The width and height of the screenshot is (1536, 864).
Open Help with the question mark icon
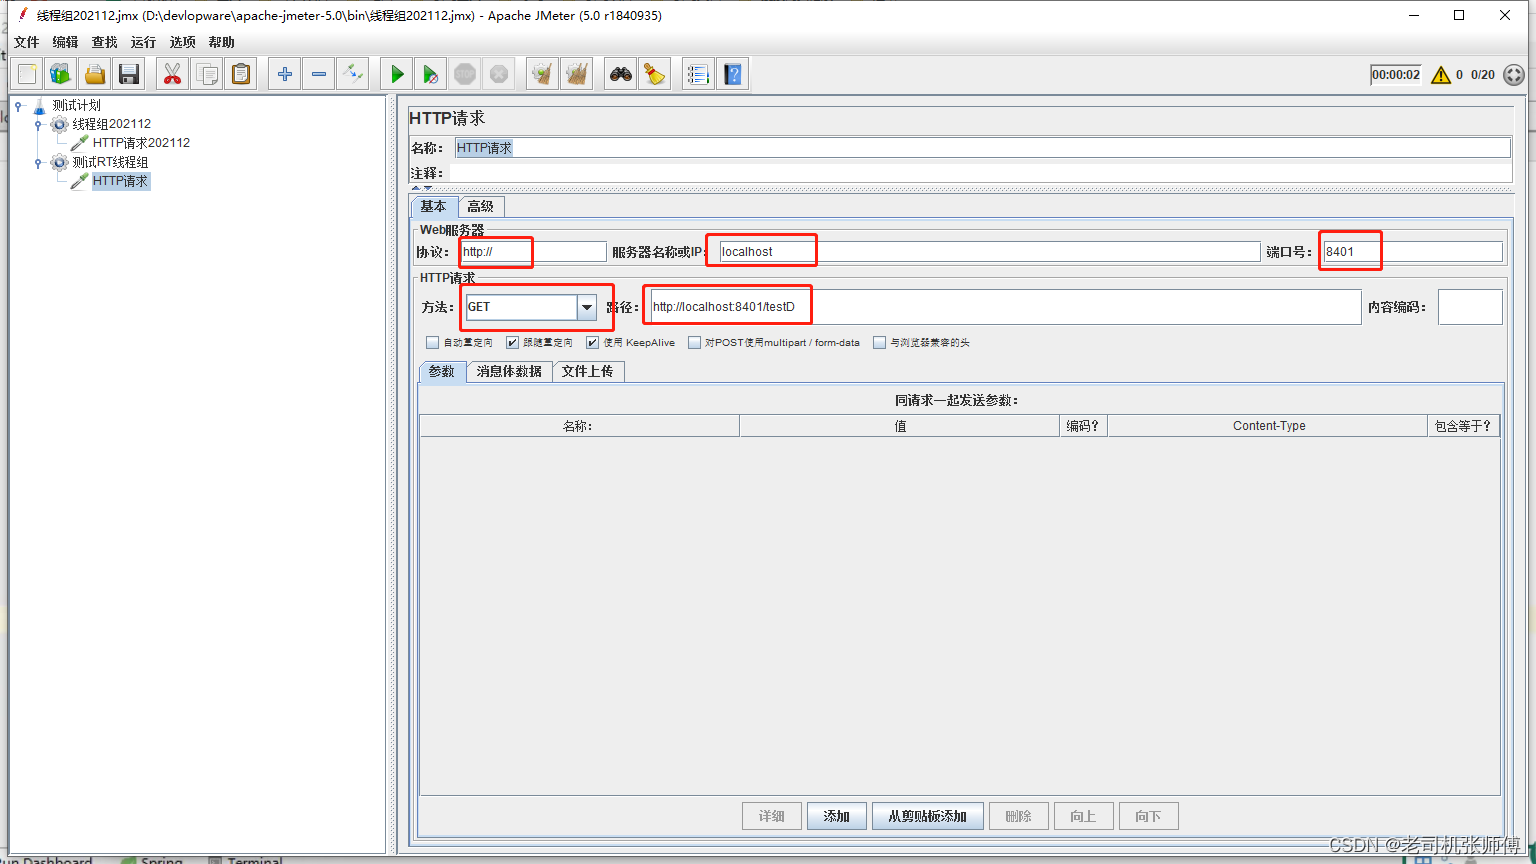coord(733,74)
